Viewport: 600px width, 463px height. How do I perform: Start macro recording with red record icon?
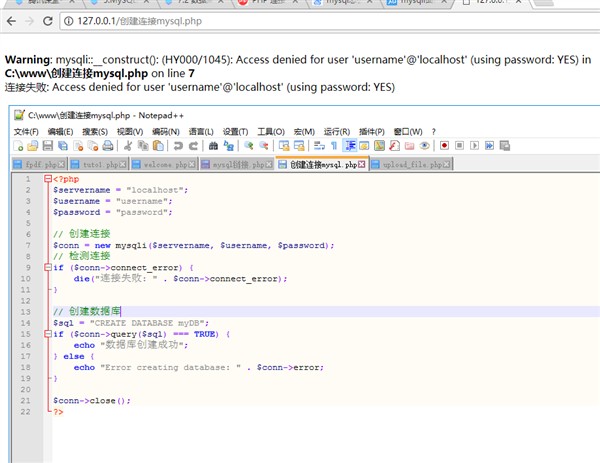coord(444,146)
